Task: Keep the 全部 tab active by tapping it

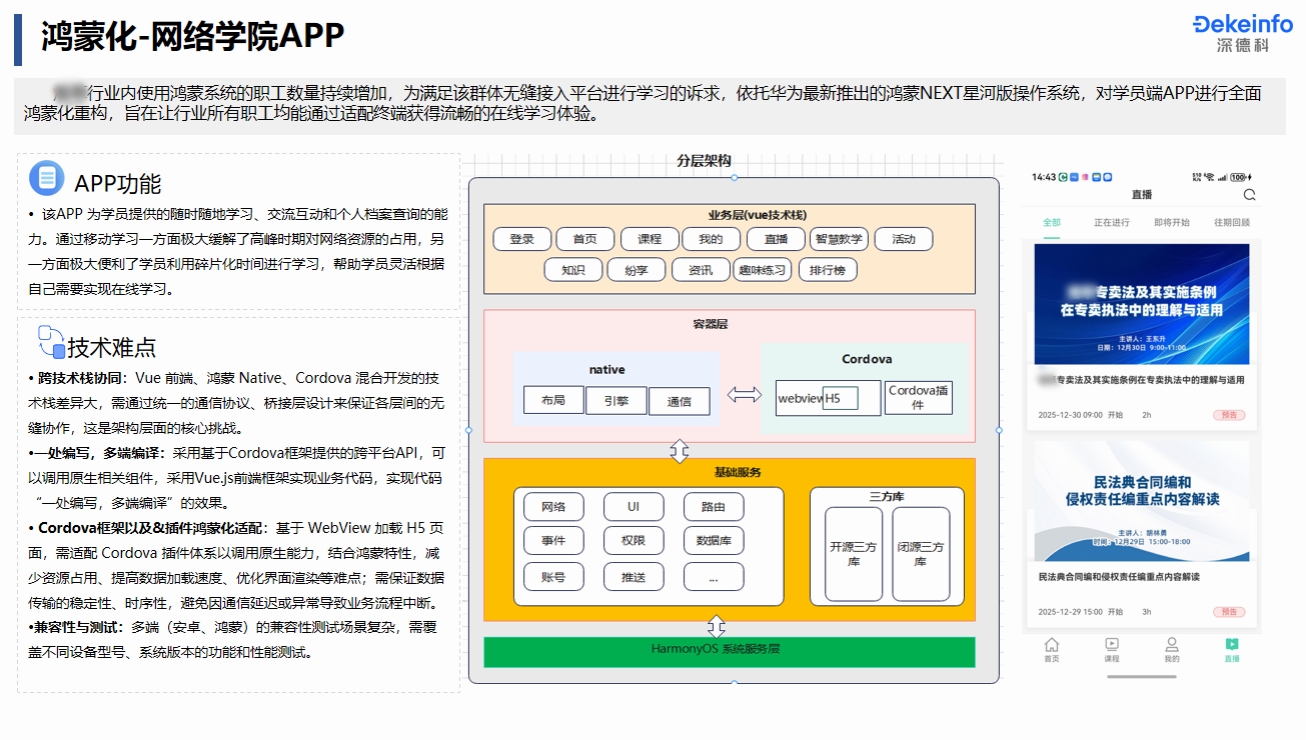Action: [x=1051, y=222]
